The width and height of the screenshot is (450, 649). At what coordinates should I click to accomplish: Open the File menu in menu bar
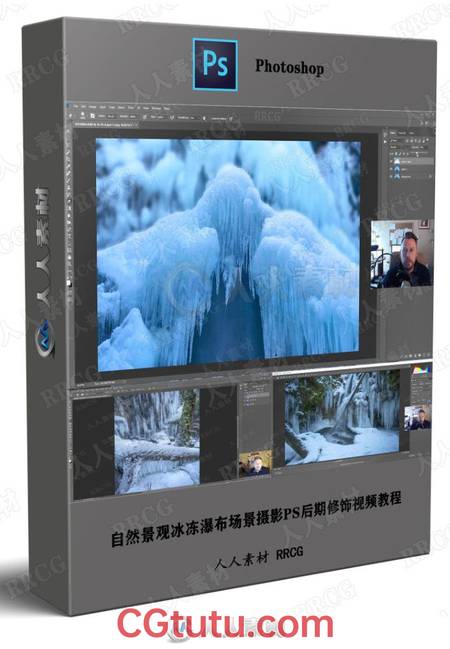76,107
